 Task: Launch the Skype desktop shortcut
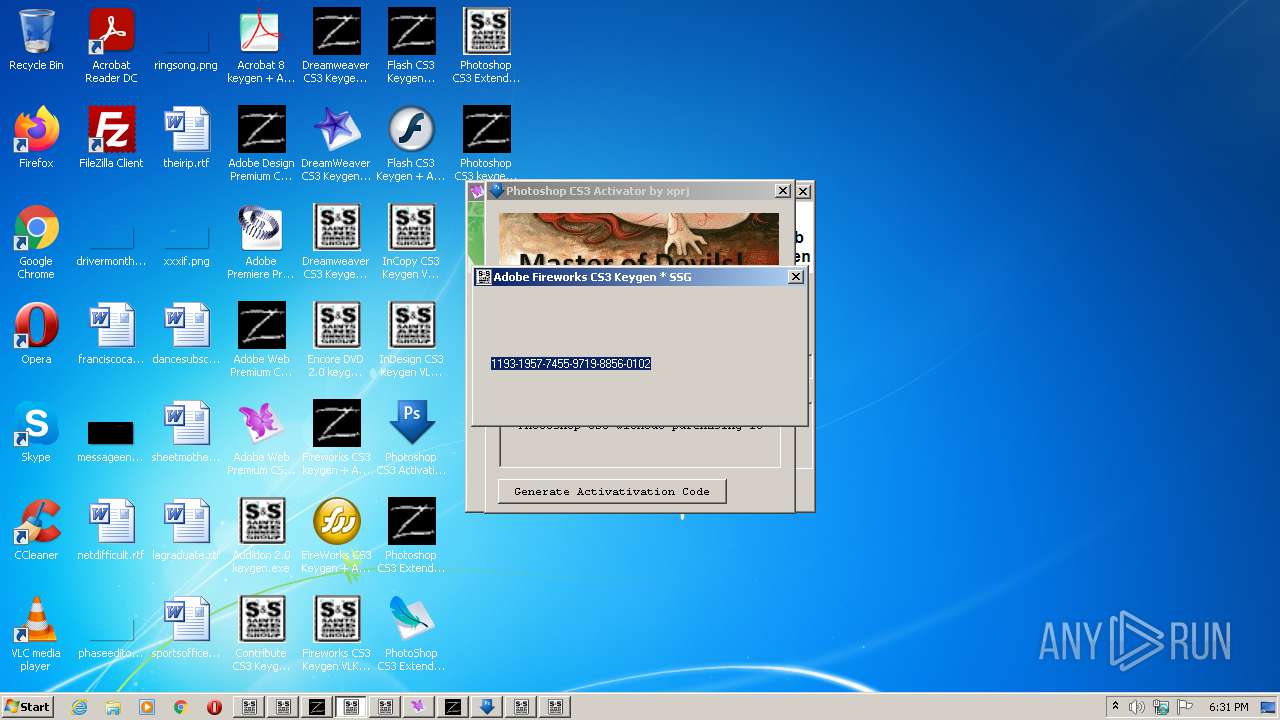tap(36, 433)
